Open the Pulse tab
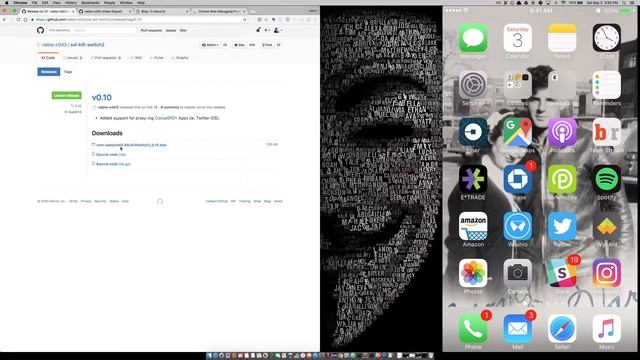This screenshot has width=640, height=360. pyautogui.click(x=157, y=58)
